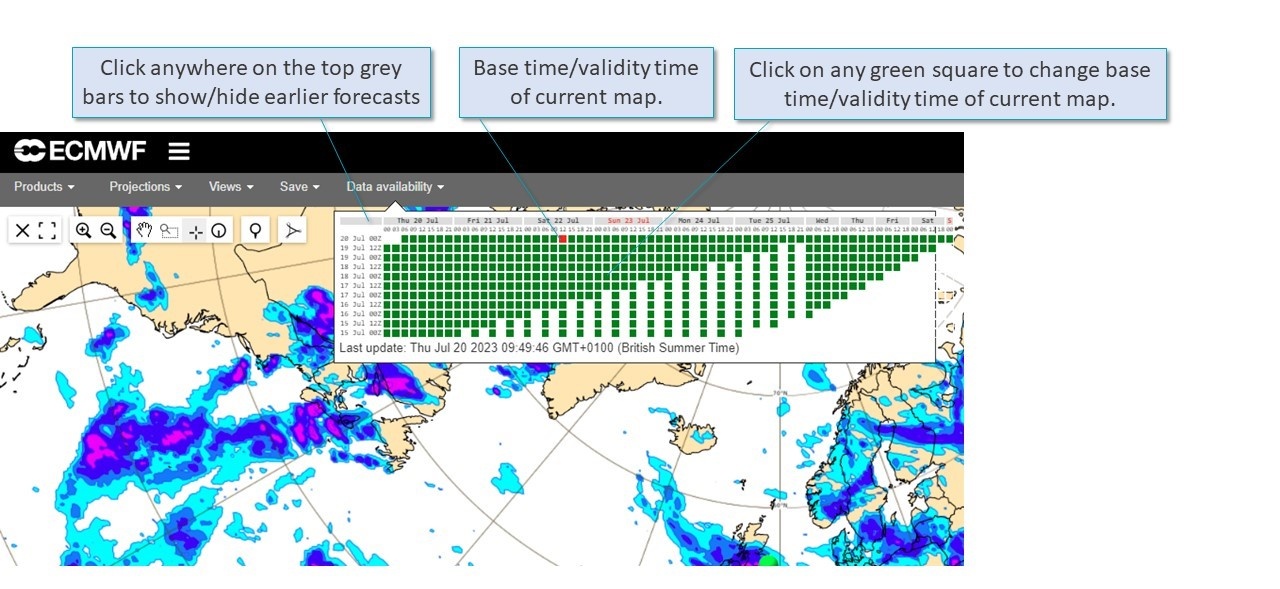Expand the Views dropdown
The height and width of the screenshot is (589, 1280).
pyautogui.click(x=228, y=187)
